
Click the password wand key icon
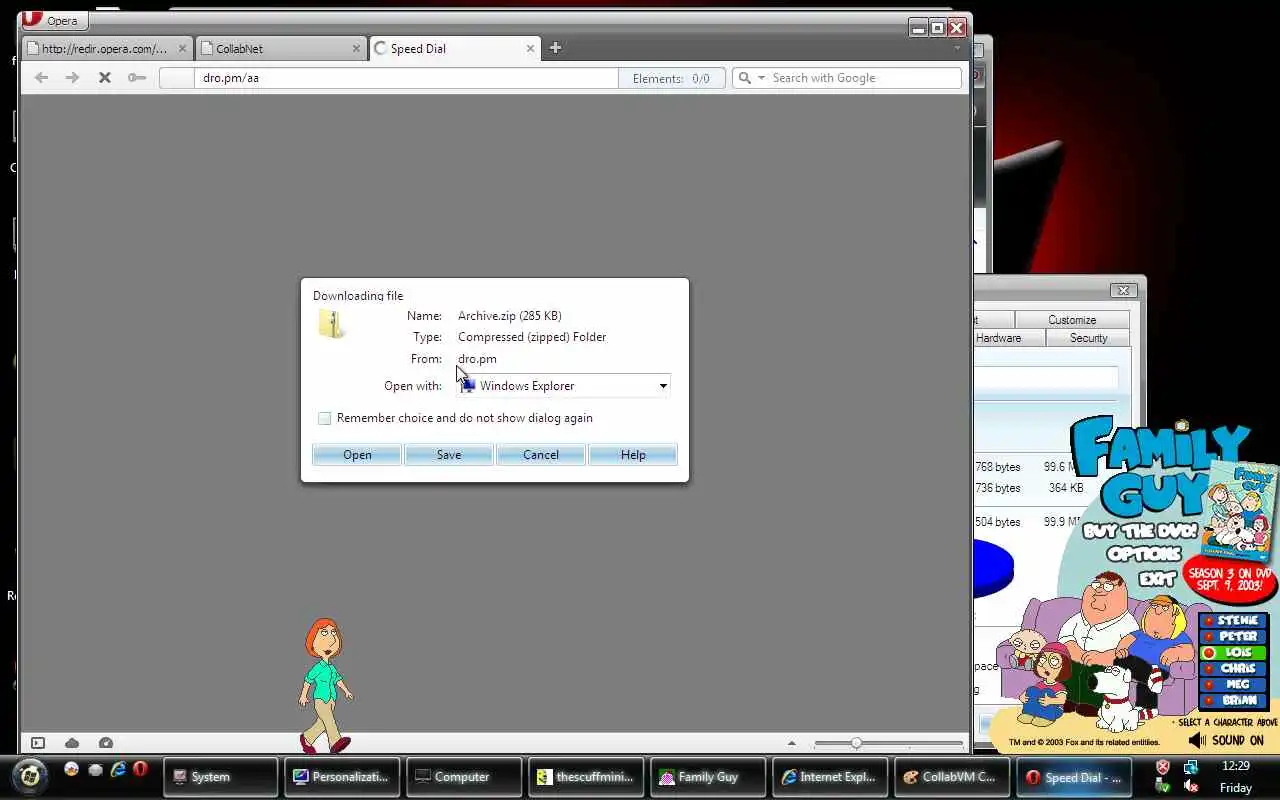pos(137,77)
